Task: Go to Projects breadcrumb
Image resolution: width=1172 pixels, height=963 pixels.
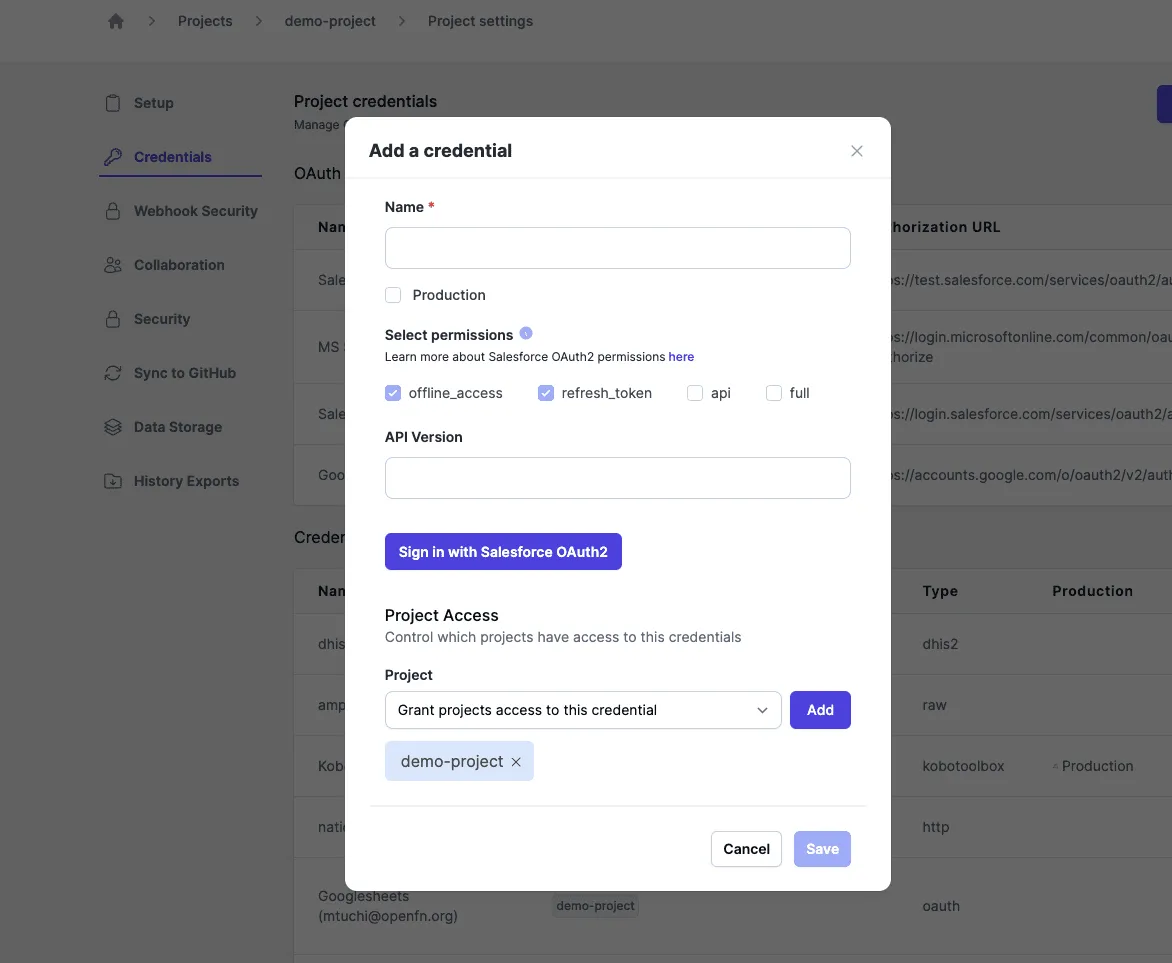Action: point(205,21)
